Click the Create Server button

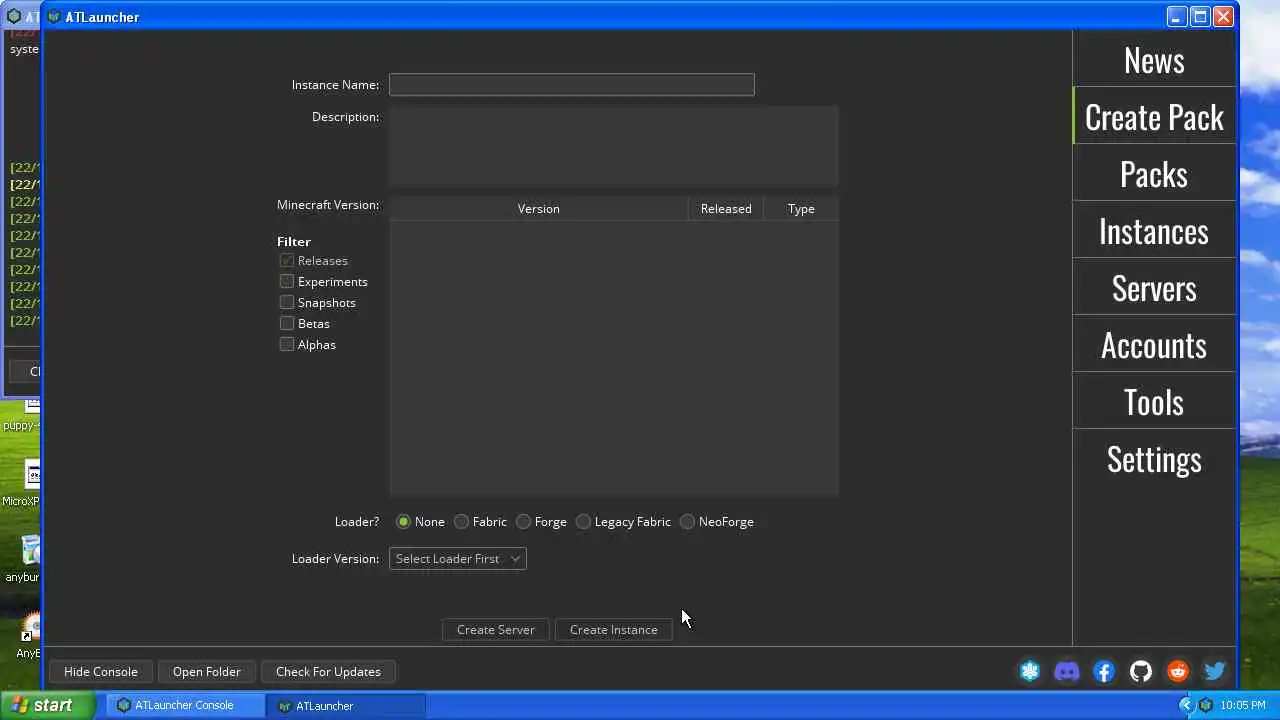pos(496,630)
